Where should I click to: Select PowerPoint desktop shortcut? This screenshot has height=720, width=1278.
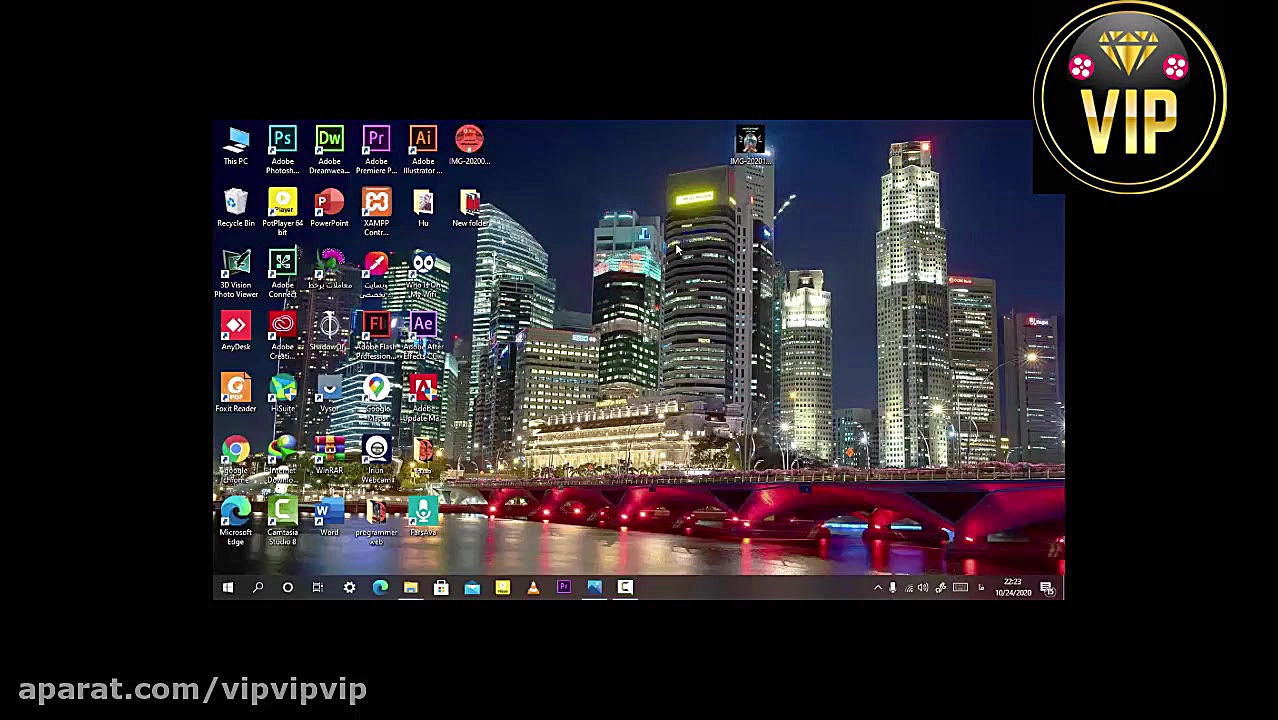click(329, 207)
